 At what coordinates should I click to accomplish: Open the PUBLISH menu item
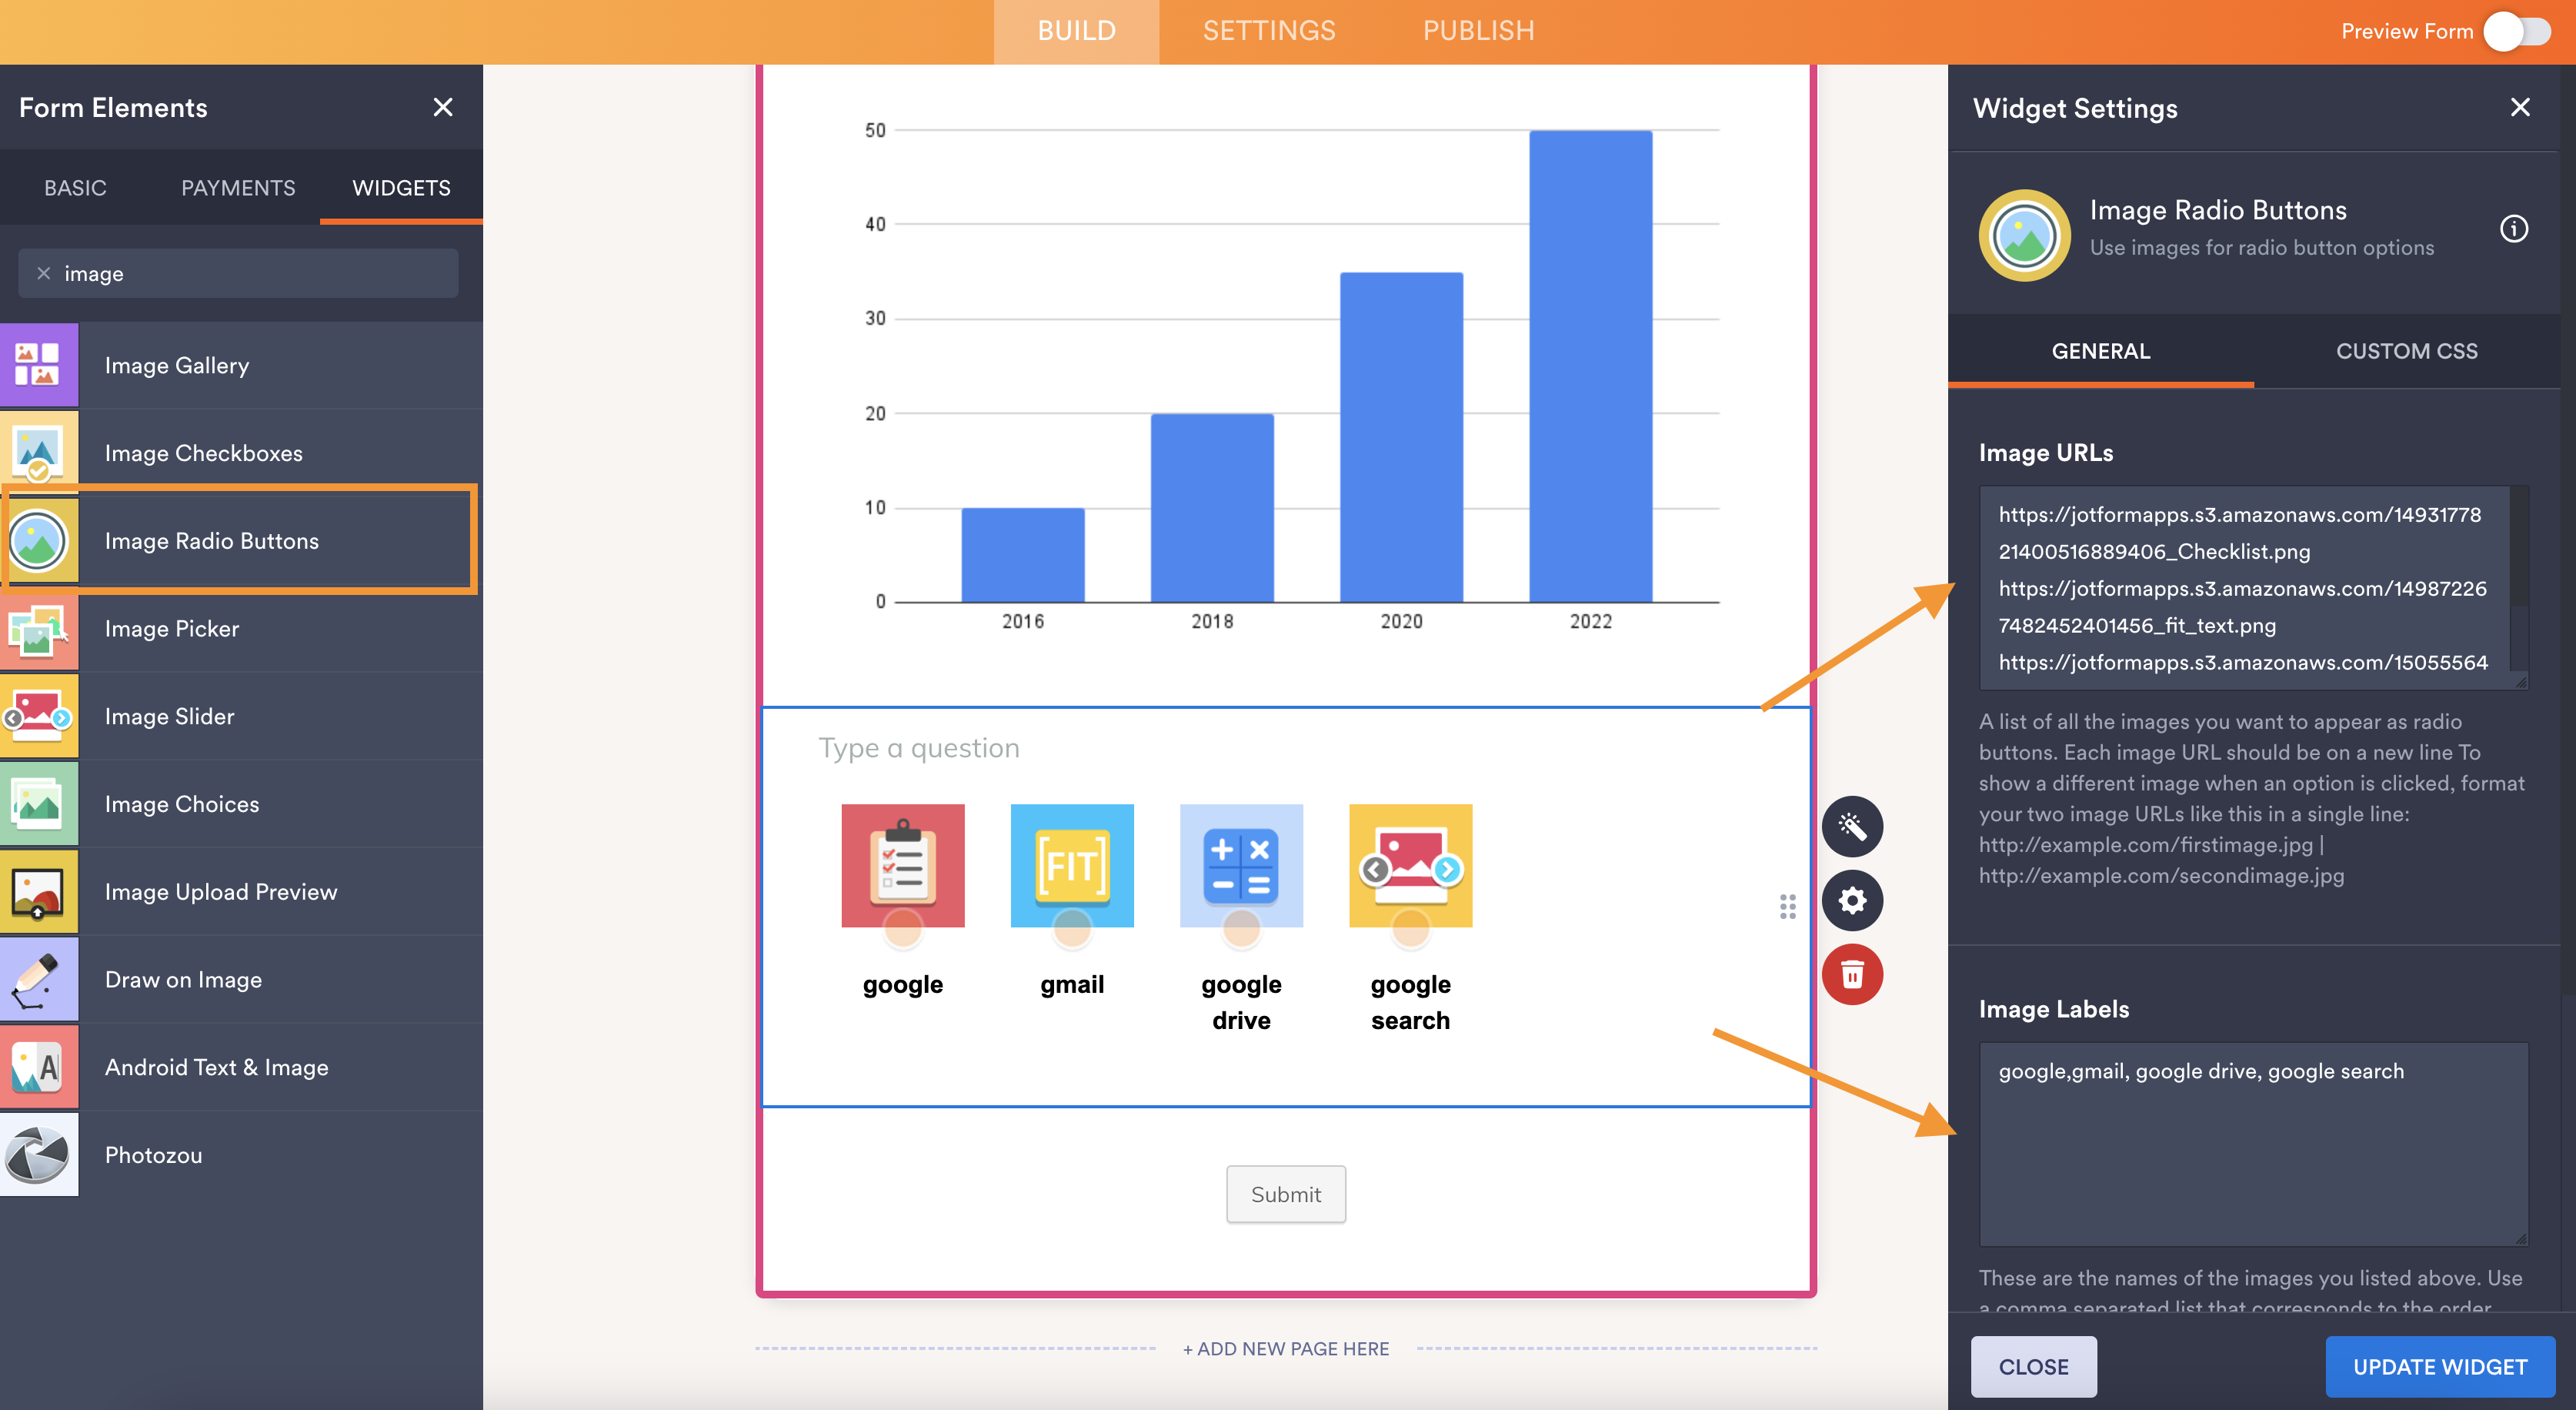tap(1476, 29)
